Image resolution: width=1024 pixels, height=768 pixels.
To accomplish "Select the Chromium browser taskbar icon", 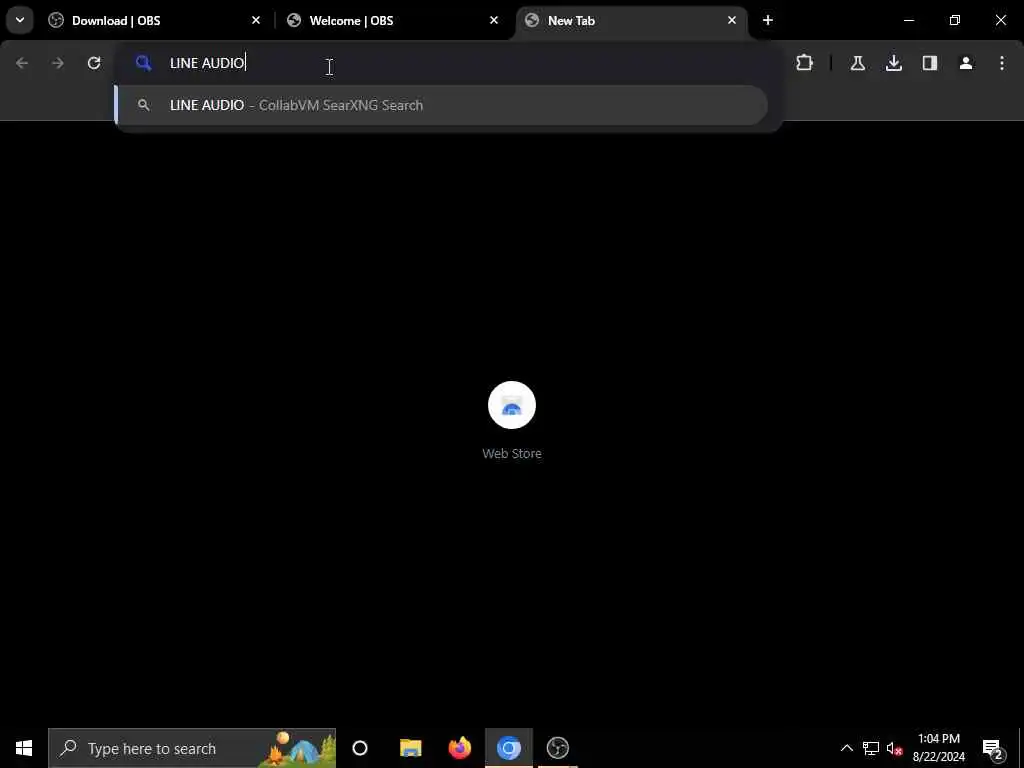I will coord(509,748).
